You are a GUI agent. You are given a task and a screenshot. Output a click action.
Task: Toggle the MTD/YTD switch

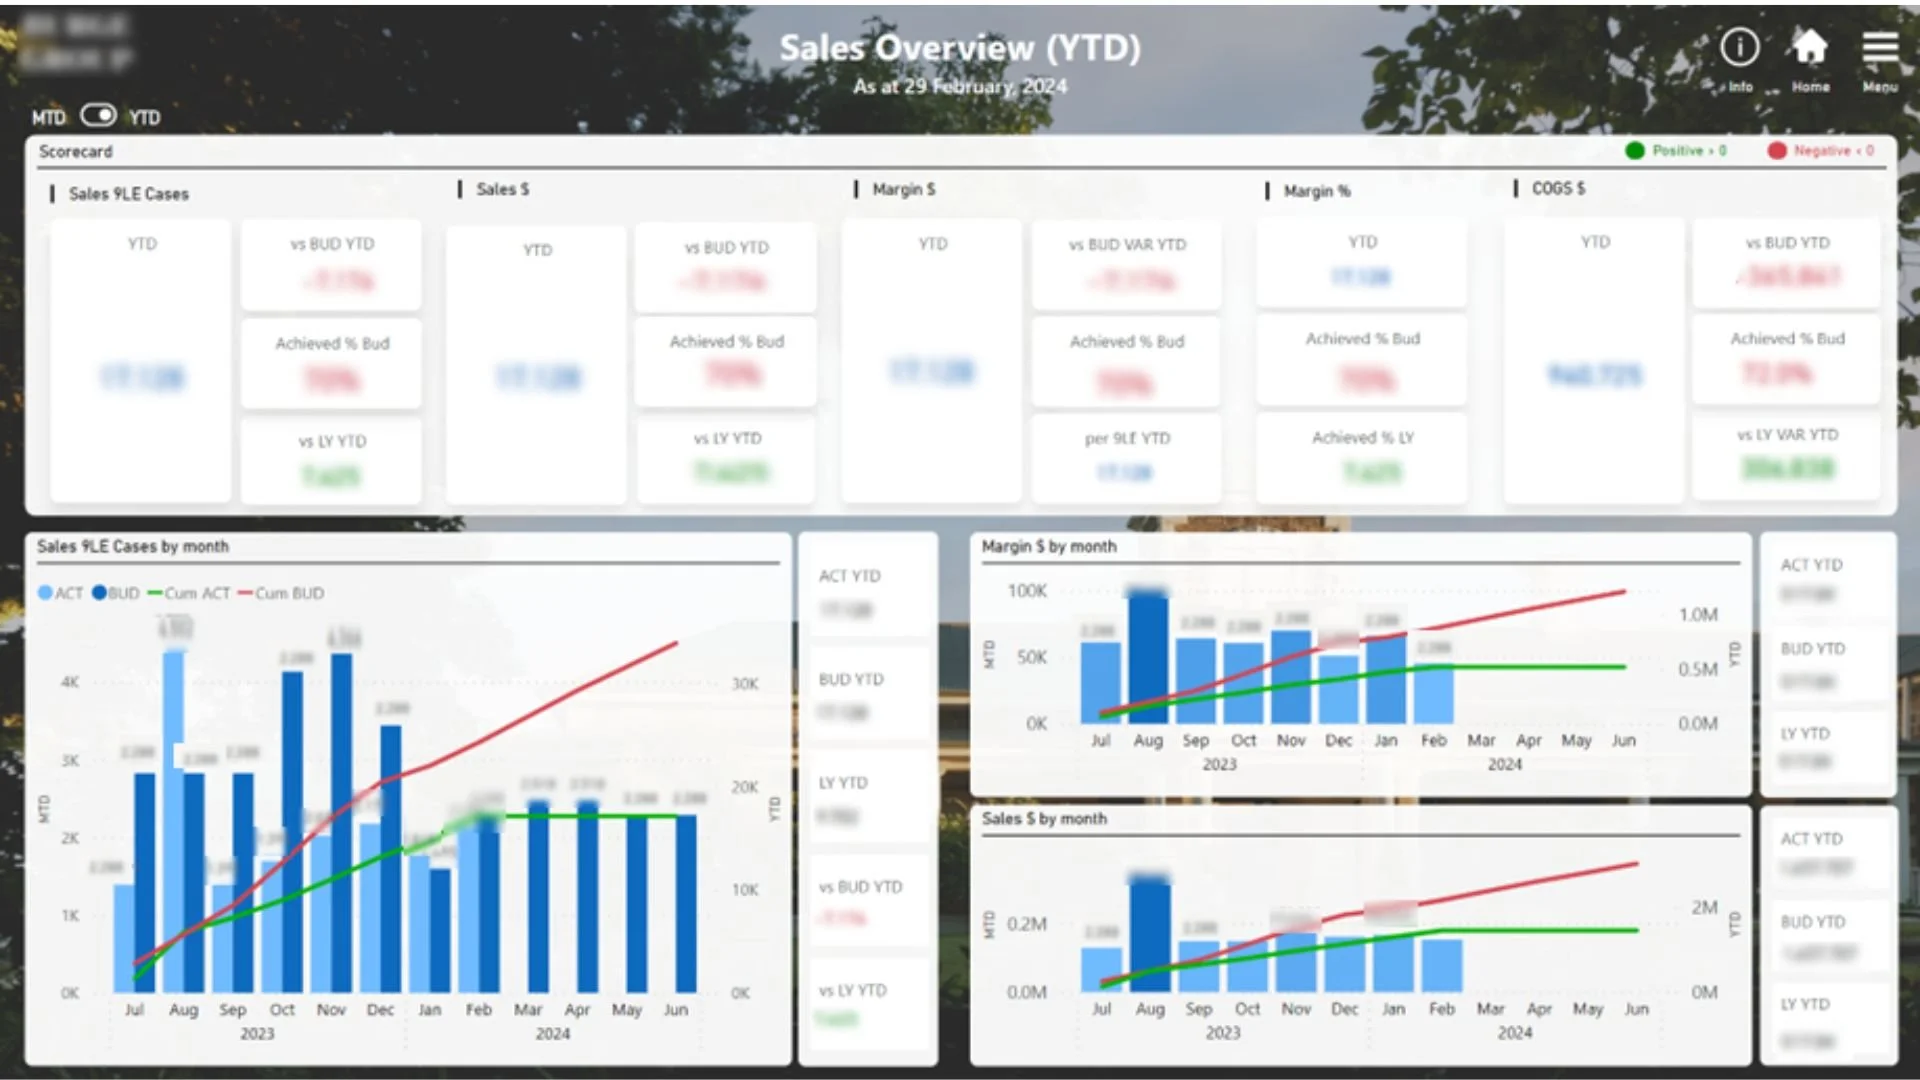(x=98, y=116)
